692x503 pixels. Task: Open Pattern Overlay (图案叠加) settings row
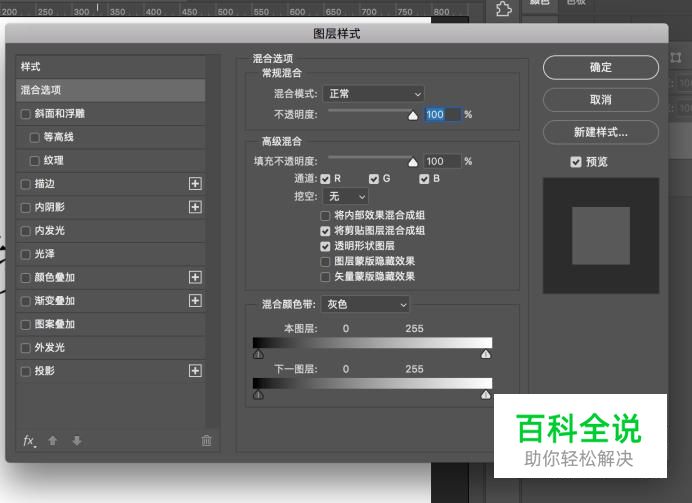click(x=110, y=324)
